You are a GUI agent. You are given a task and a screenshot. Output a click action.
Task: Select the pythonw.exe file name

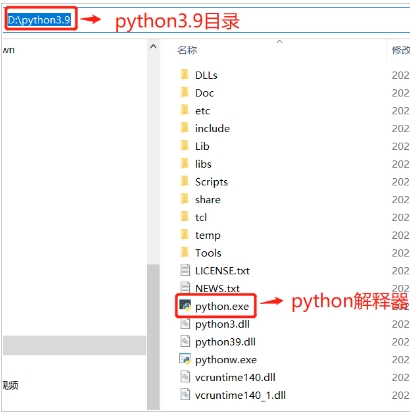tap(226, 360)
